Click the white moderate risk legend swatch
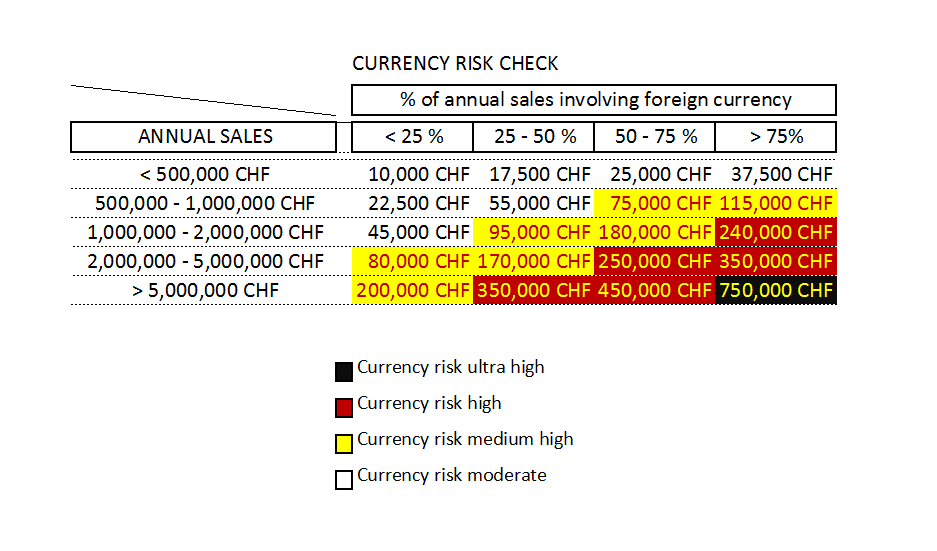This screenshot has width=937, height=551. click(x=344, y=480)
